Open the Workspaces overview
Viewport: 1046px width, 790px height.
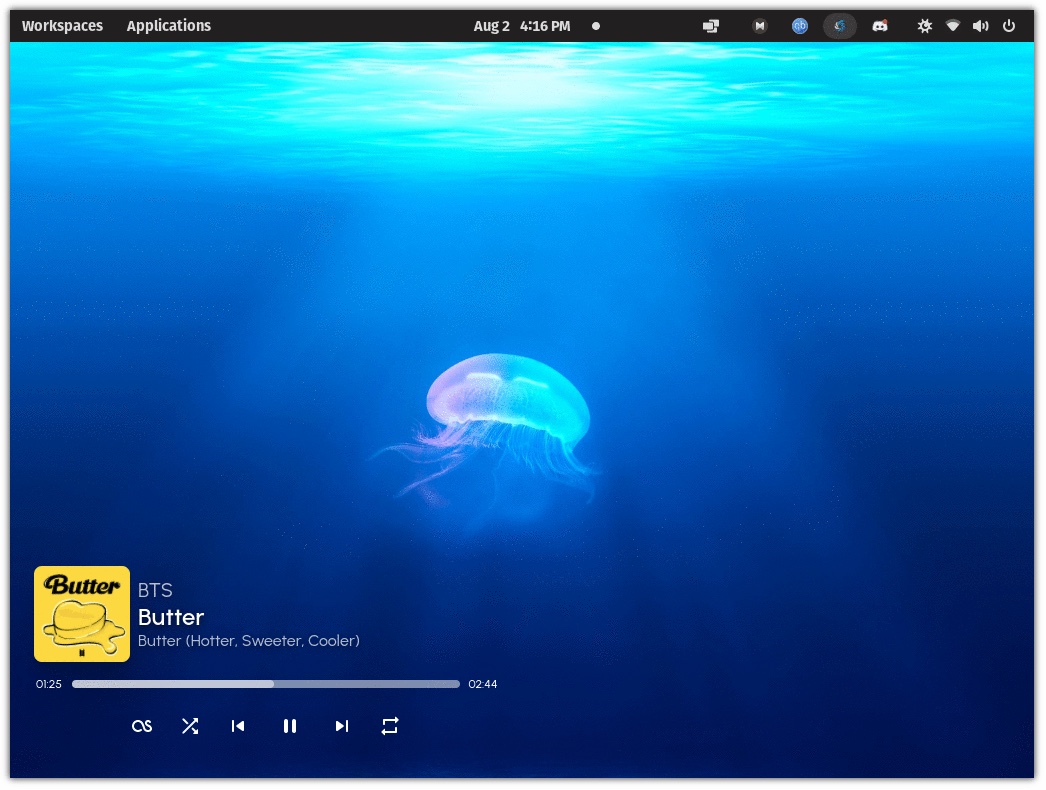point(62,26)
